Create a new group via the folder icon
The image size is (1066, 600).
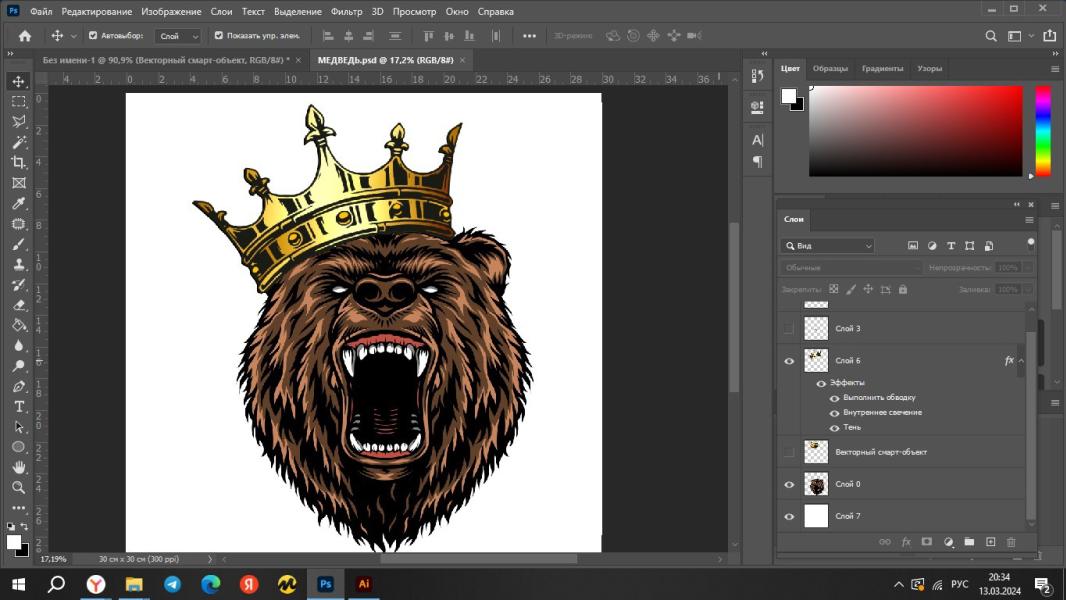pyautogui.click(x=969, y=542)
